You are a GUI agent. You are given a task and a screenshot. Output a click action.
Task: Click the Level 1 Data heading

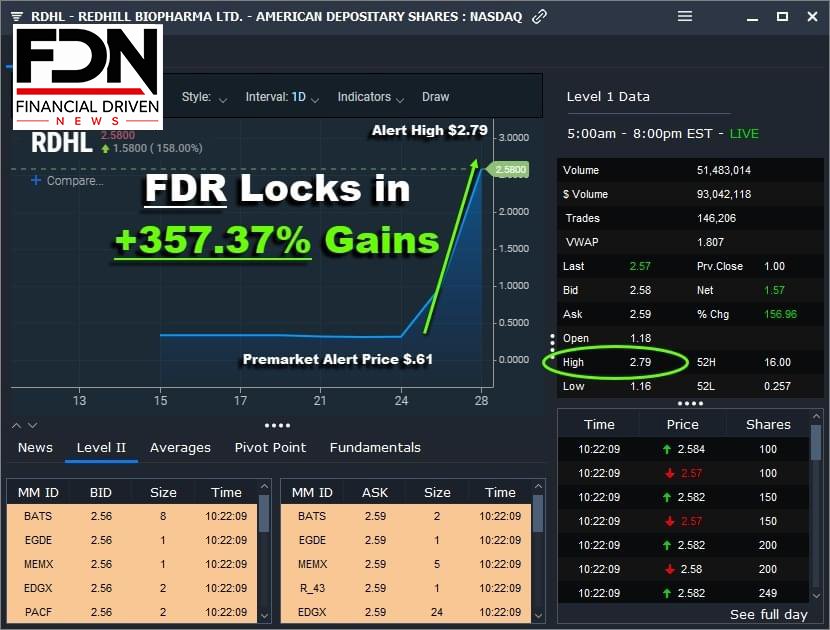click(x=608, y=96)
